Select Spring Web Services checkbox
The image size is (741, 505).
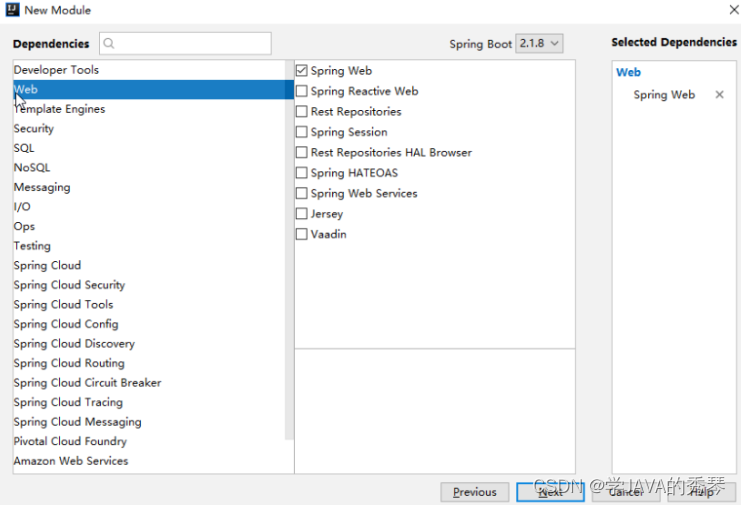(x=302, y=193)
